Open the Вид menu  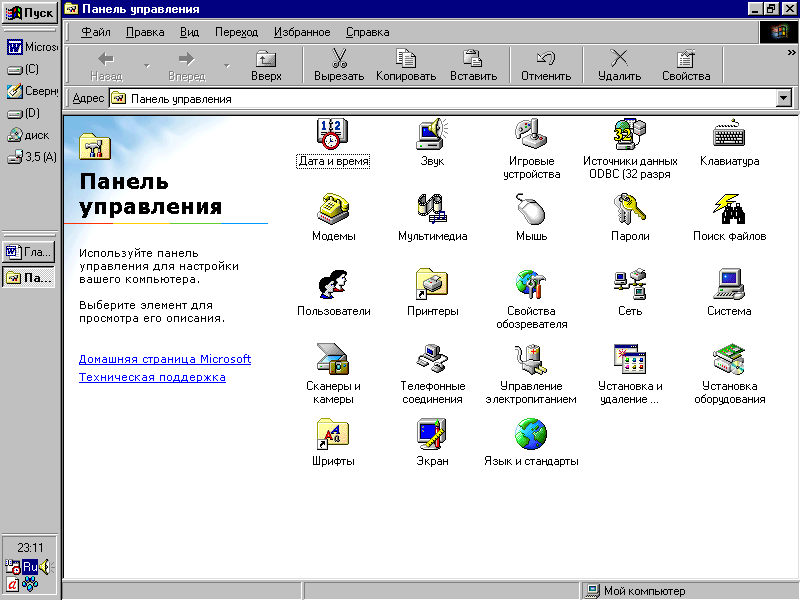(x=189, y=32)
